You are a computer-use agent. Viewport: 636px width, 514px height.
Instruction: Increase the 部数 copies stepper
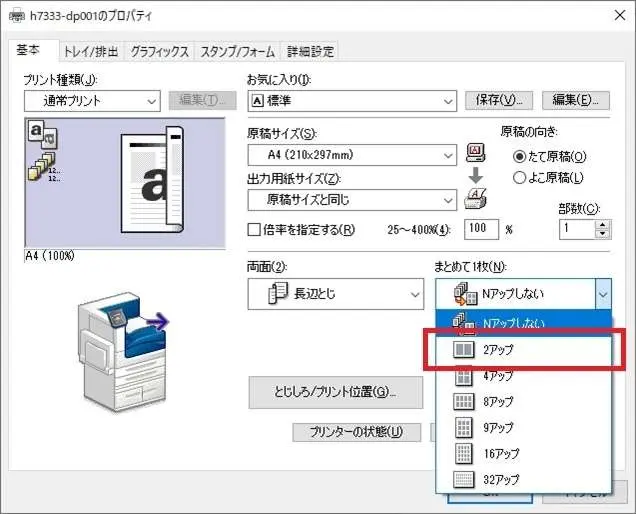601,224
